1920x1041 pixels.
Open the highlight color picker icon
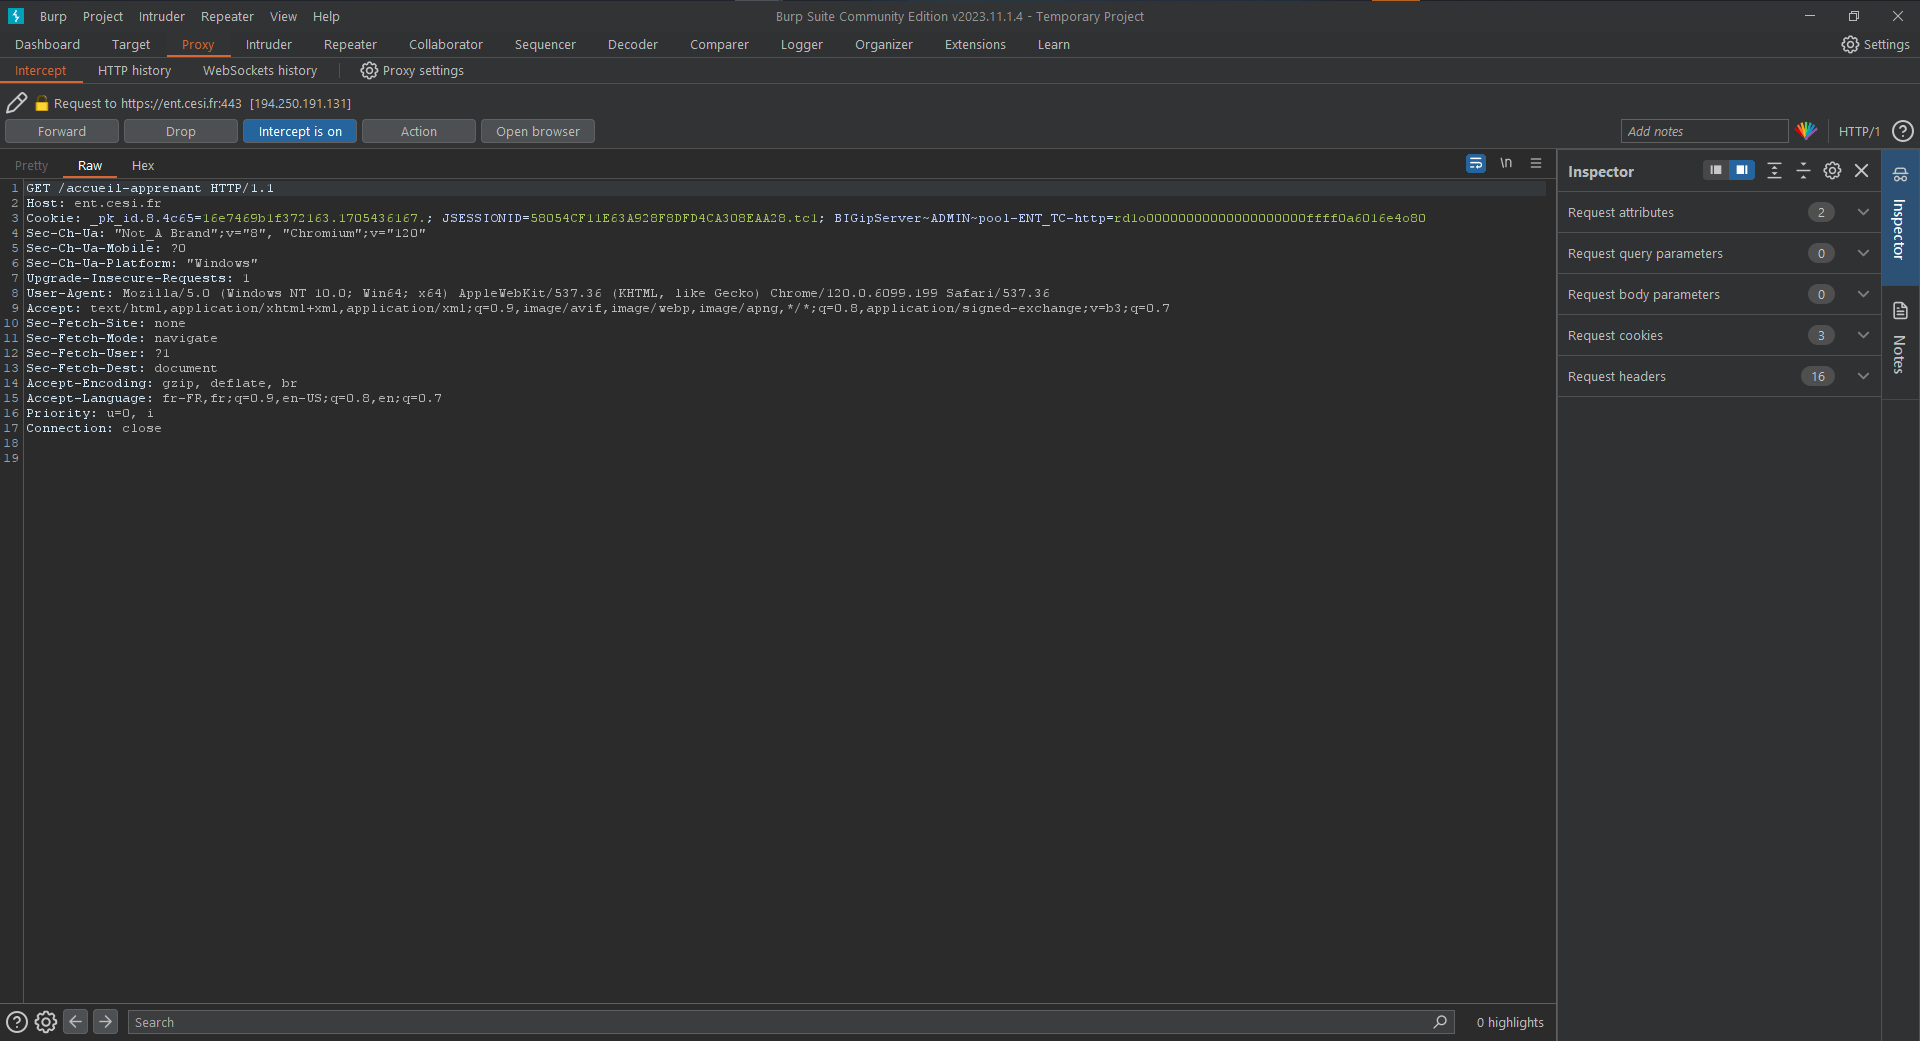(x=1806, y=131)
